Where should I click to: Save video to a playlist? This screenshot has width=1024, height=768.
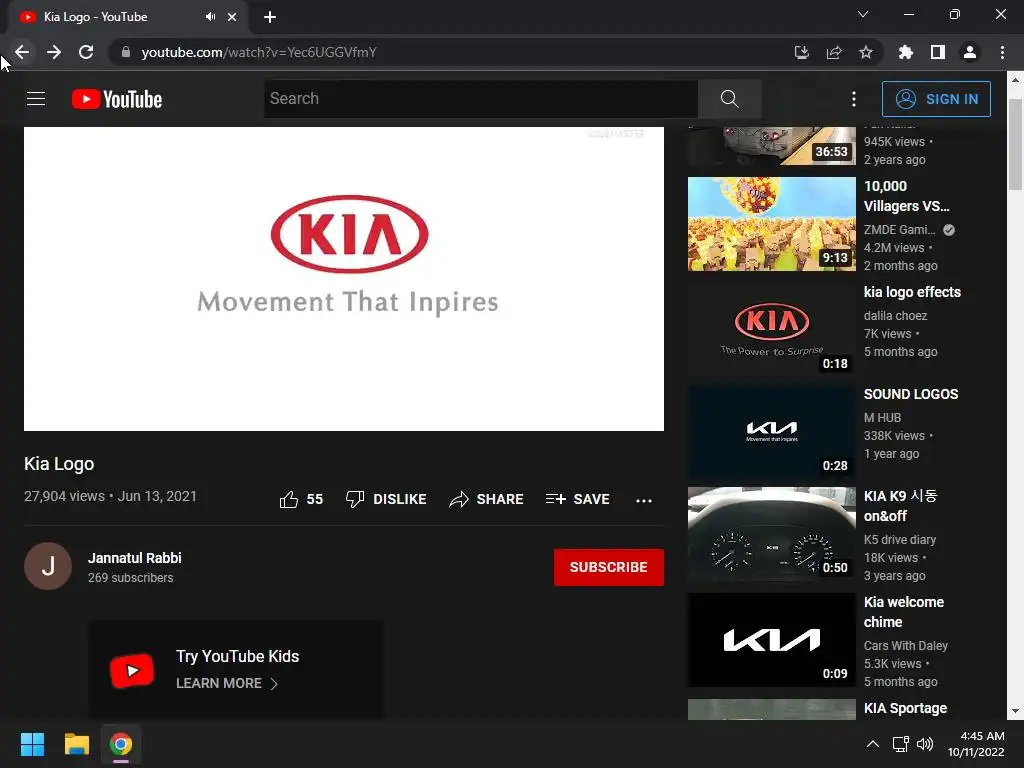coord(578,500)
